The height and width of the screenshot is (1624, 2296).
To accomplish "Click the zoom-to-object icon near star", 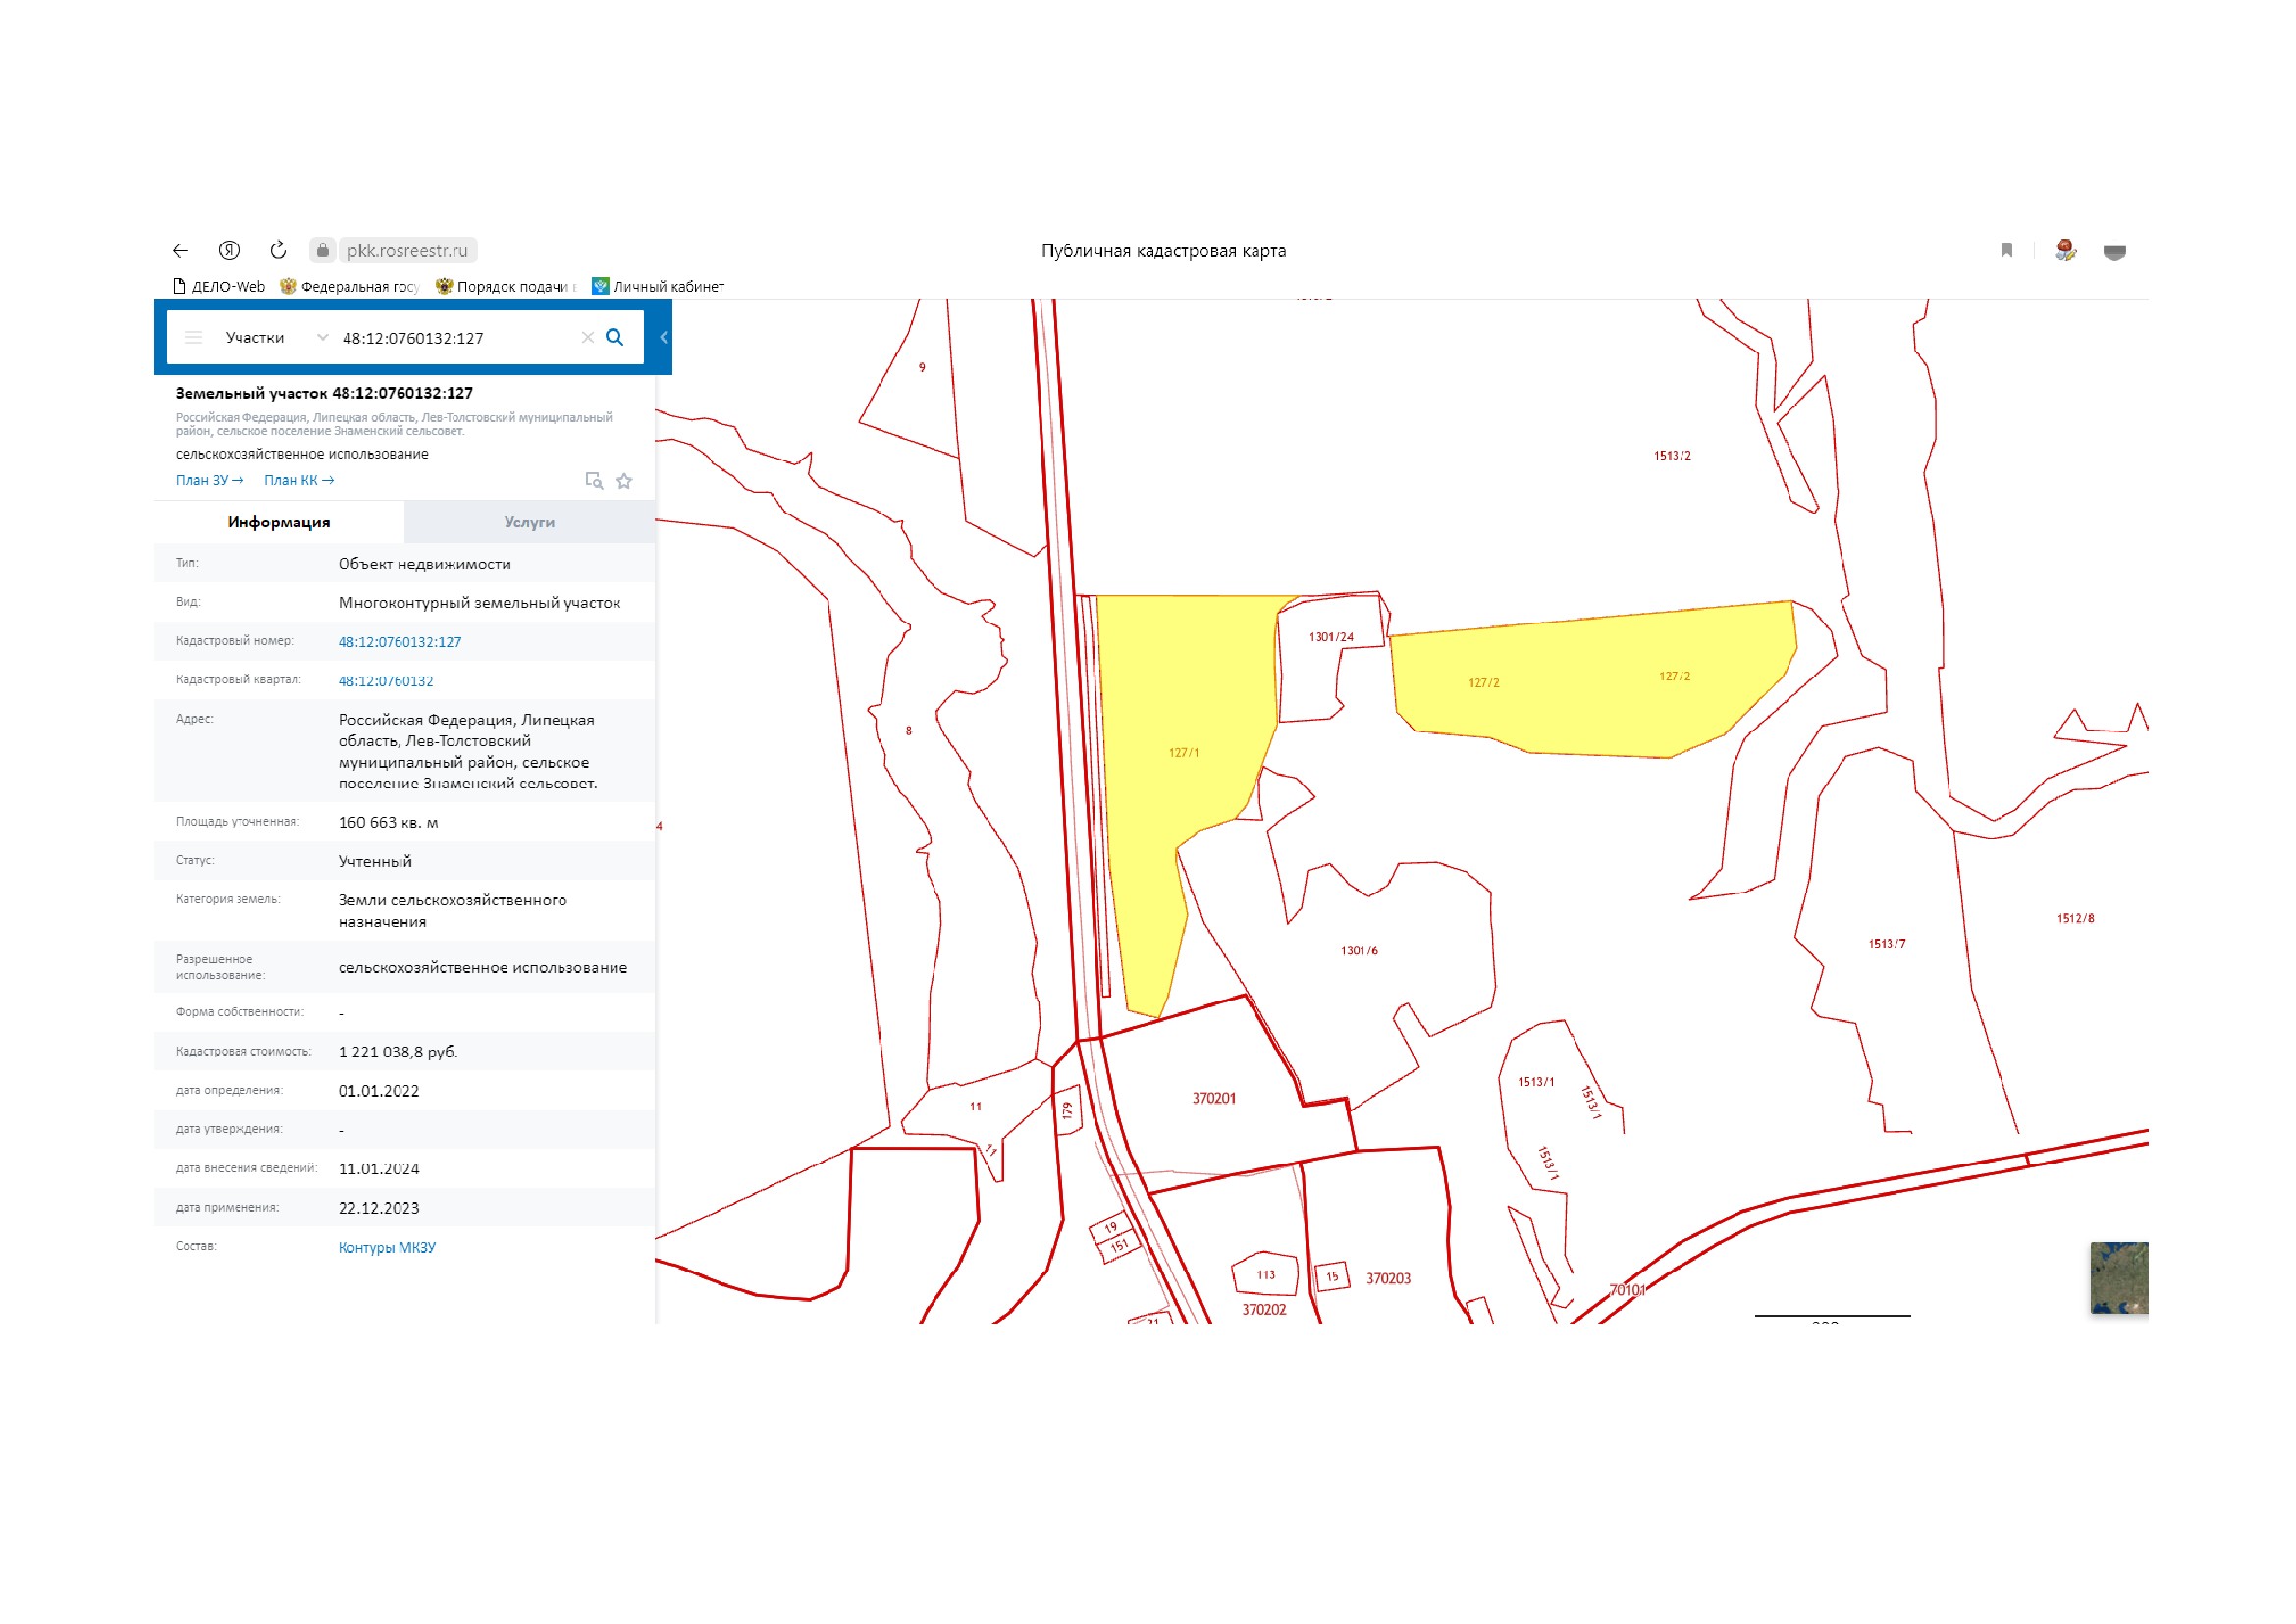I will point(594,482).
